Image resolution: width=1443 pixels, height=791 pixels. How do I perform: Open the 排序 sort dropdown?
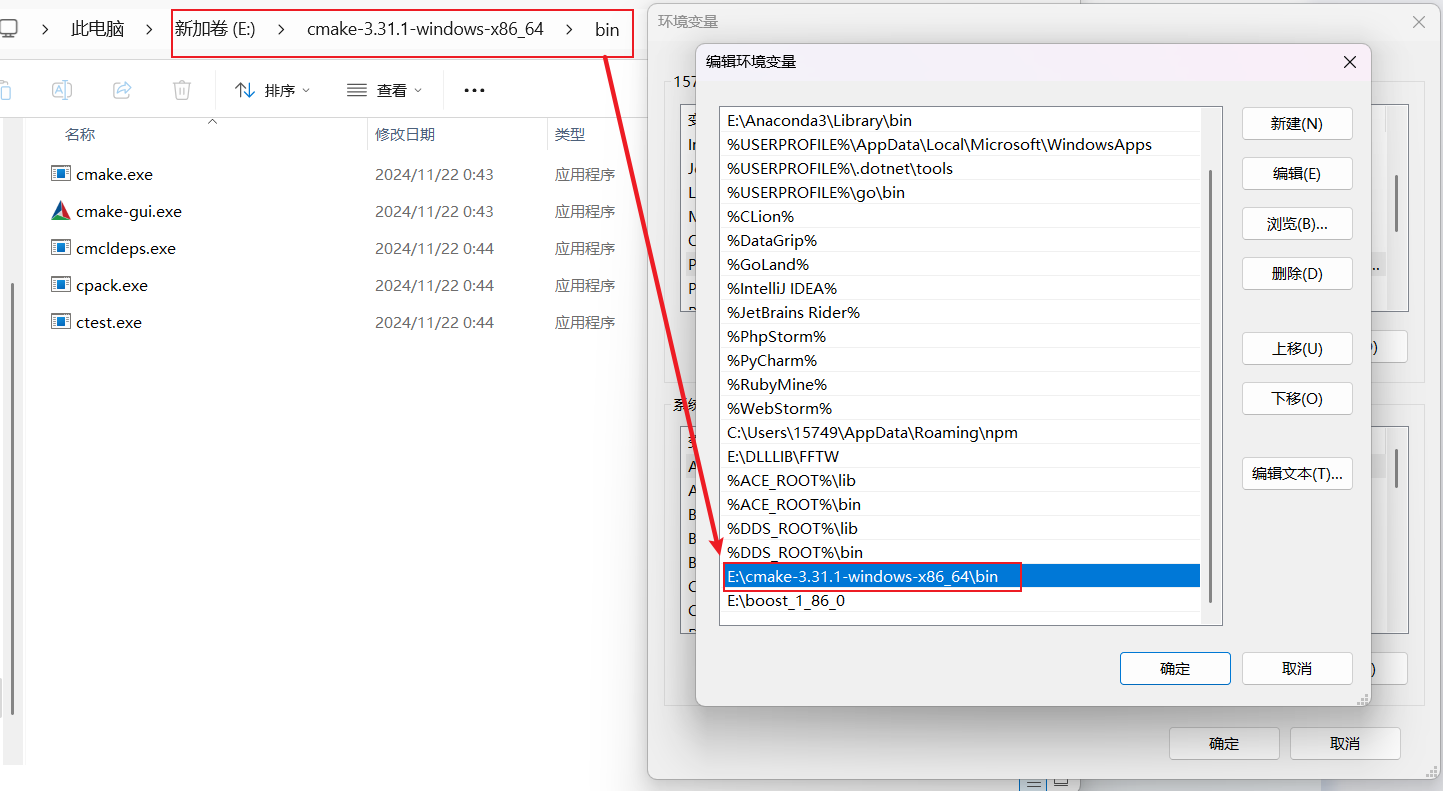point(272,90)
